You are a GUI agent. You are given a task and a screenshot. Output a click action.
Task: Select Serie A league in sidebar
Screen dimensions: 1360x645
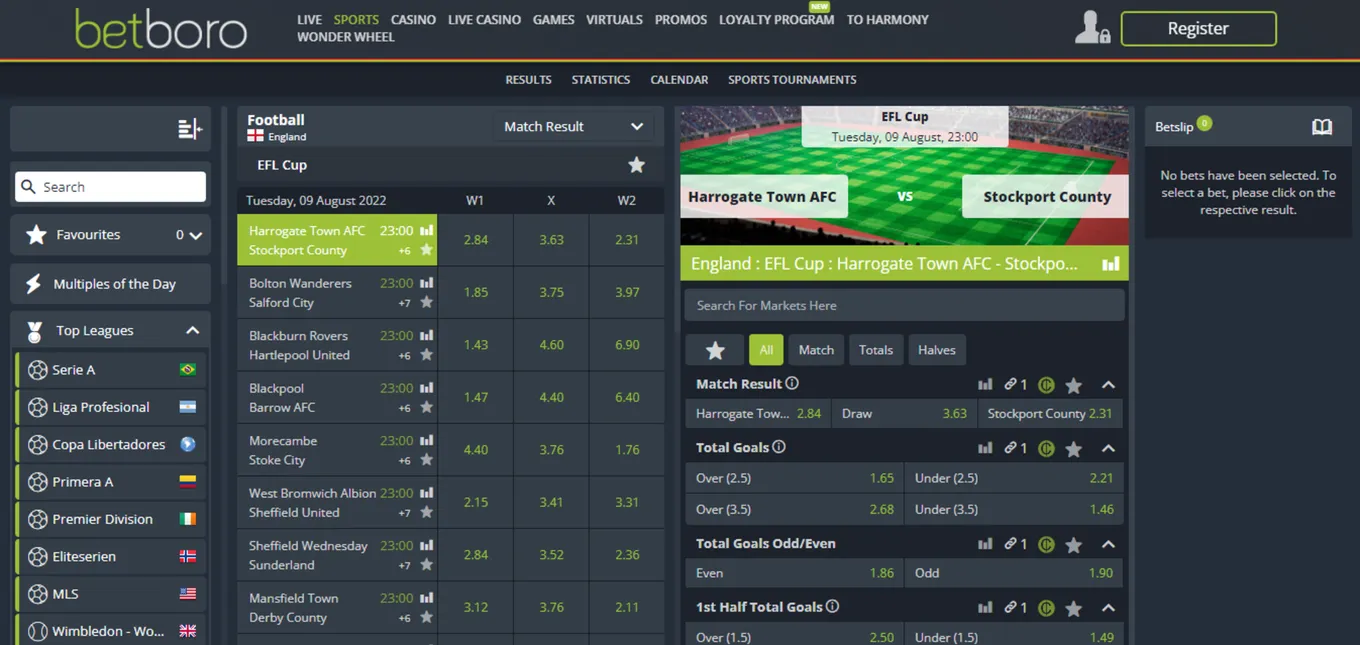tap(110, 370)
